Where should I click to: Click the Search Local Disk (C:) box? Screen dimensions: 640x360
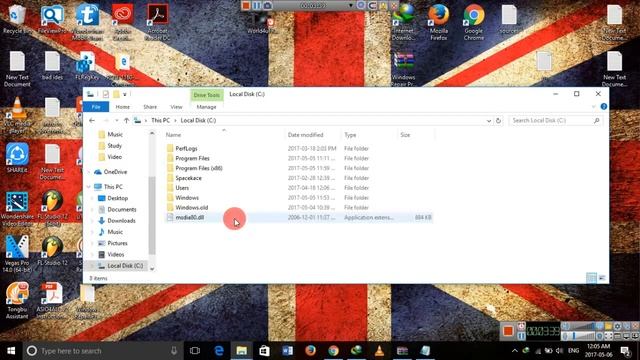(x=556, y=120)
